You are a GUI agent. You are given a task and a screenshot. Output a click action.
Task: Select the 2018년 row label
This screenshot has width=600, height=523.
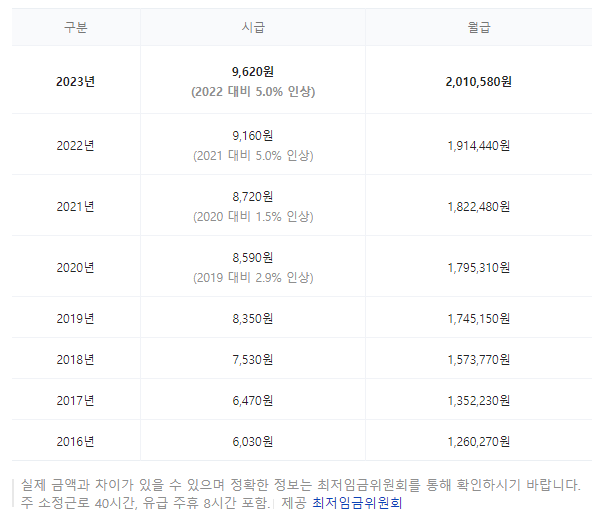75,359
